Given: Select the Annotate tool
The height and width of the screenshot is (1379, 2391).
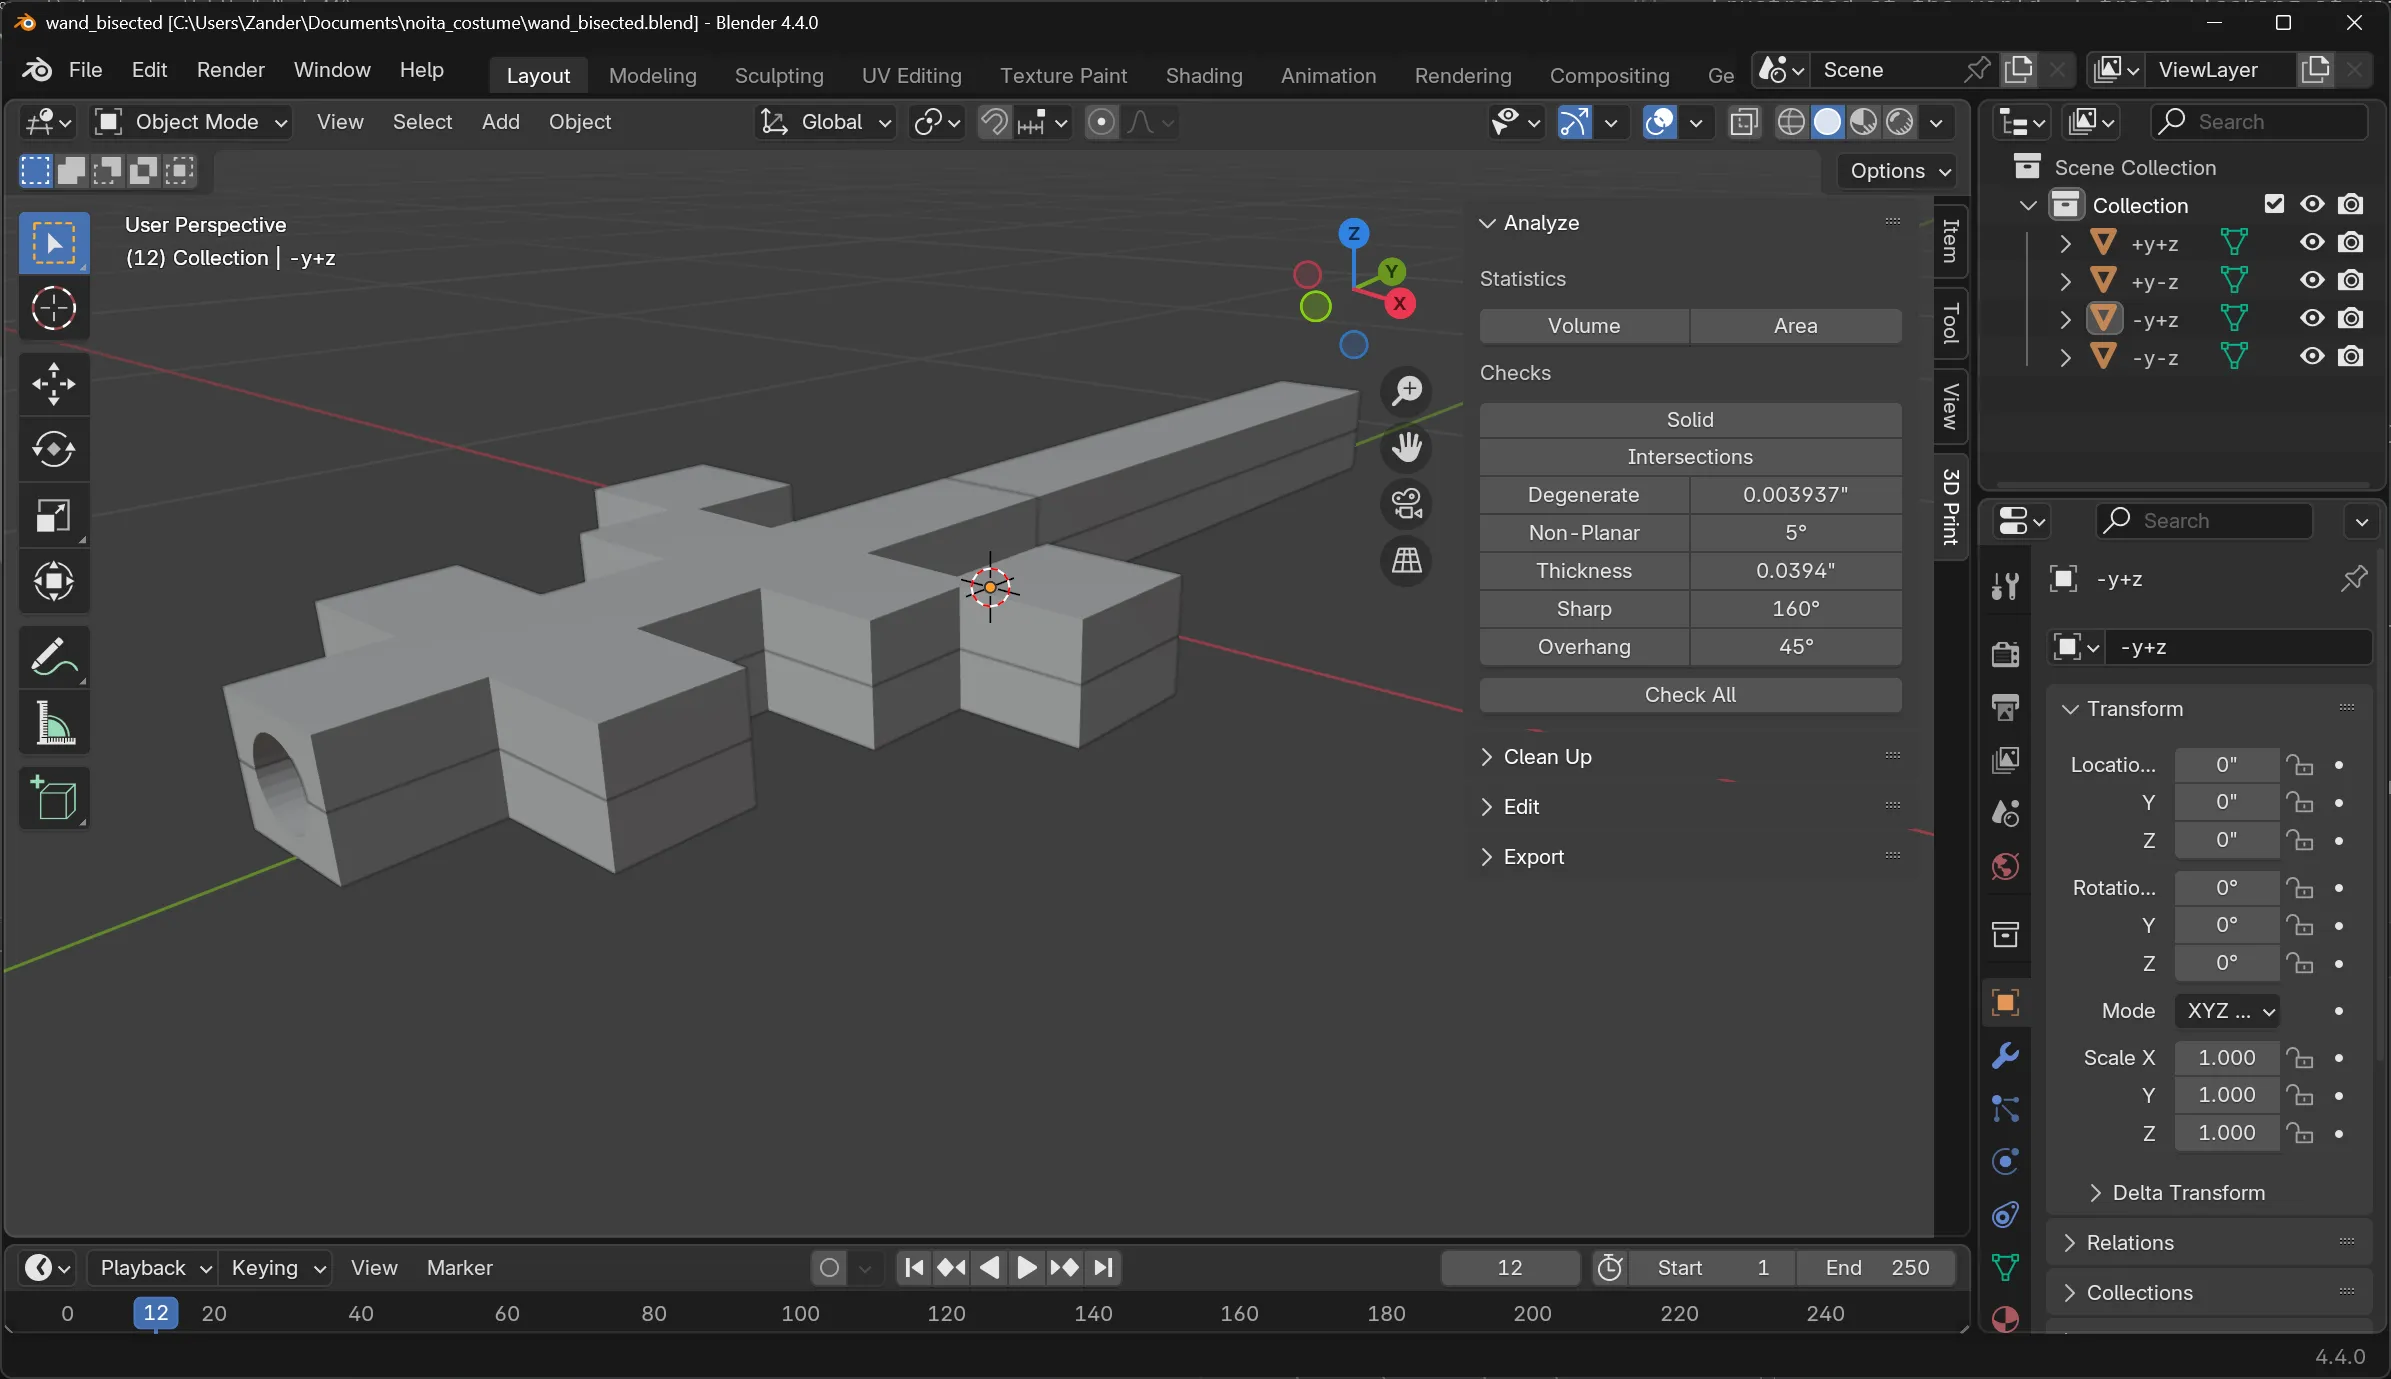Looking at the screenshot, I should (x=54, y=657).
